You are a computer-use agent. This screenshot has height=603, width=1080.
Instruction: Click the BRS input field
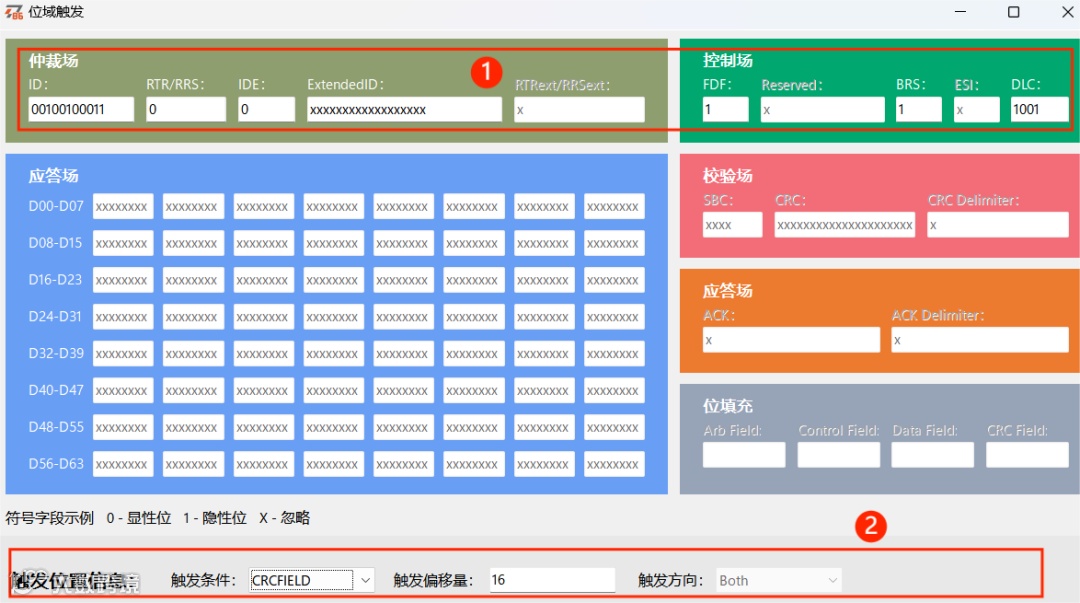tap(918, 110)
